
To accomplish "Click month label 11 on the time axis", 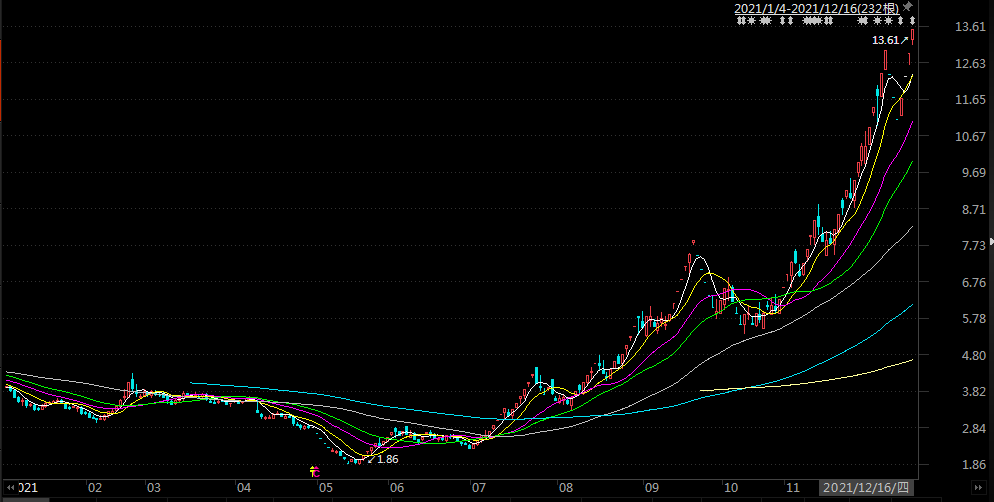I will click(793, 487).
